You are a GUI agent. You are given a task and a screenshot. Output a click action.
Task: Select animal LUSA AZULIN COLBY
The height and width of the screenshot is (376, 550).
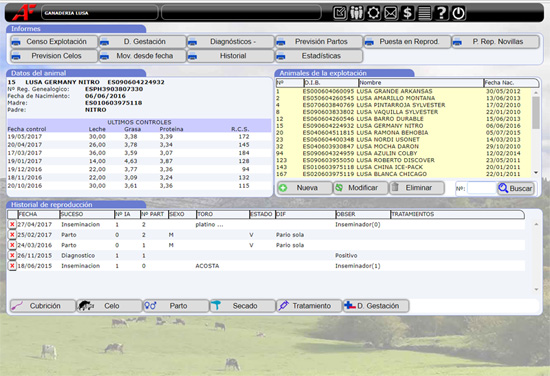(404, 153)
